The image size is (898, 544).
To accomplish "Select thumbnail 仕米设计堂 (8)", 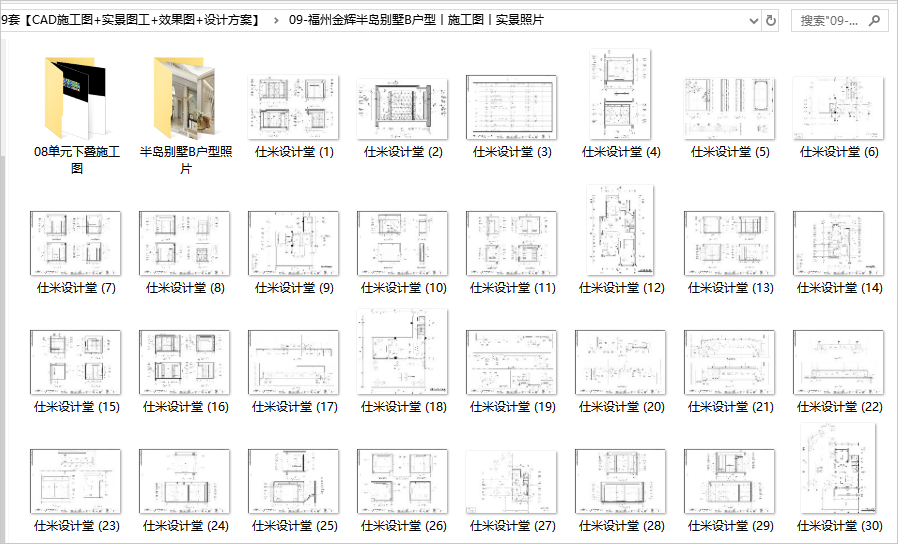I will tap(184, 243).
